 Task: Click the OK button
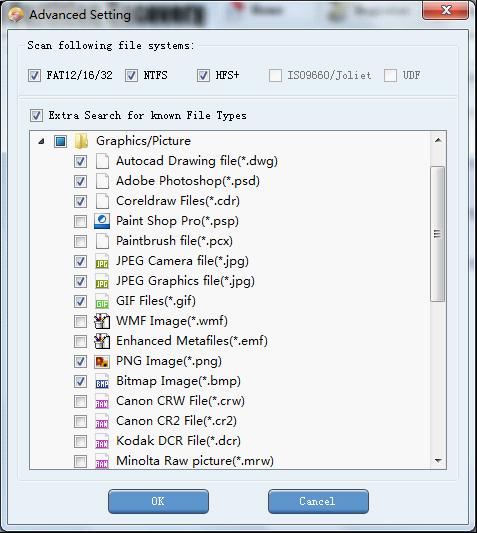[158, 501]
